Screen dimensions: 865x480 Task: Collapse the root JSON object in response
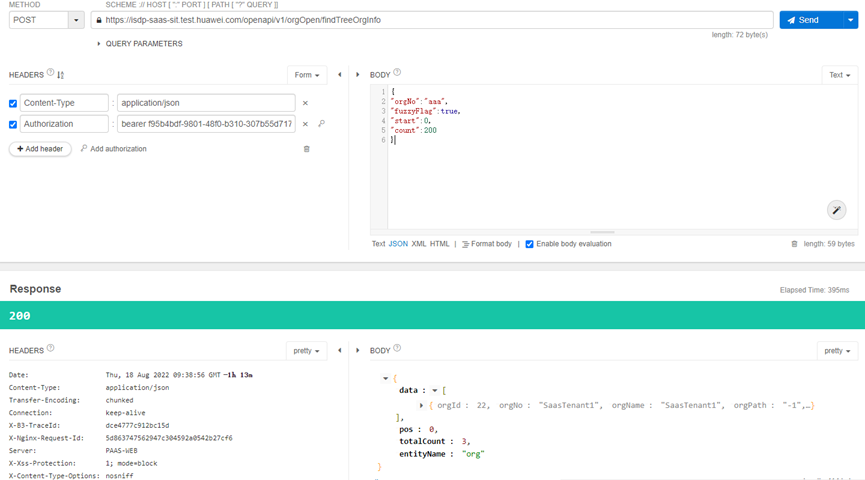tap(385, 378)
